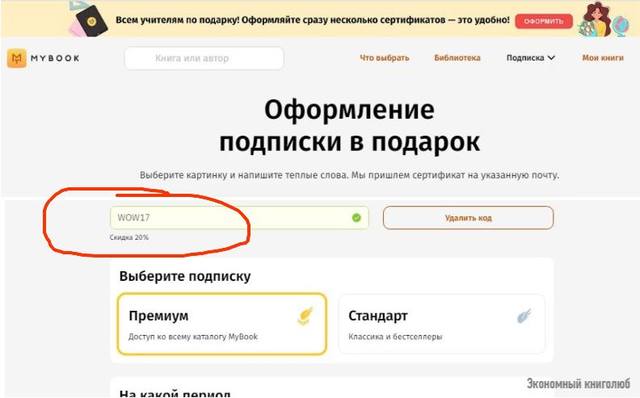Click the Выберите картинку instruction text
The width and height of the screenshot is (640, 398).
[x=349, y=175]
